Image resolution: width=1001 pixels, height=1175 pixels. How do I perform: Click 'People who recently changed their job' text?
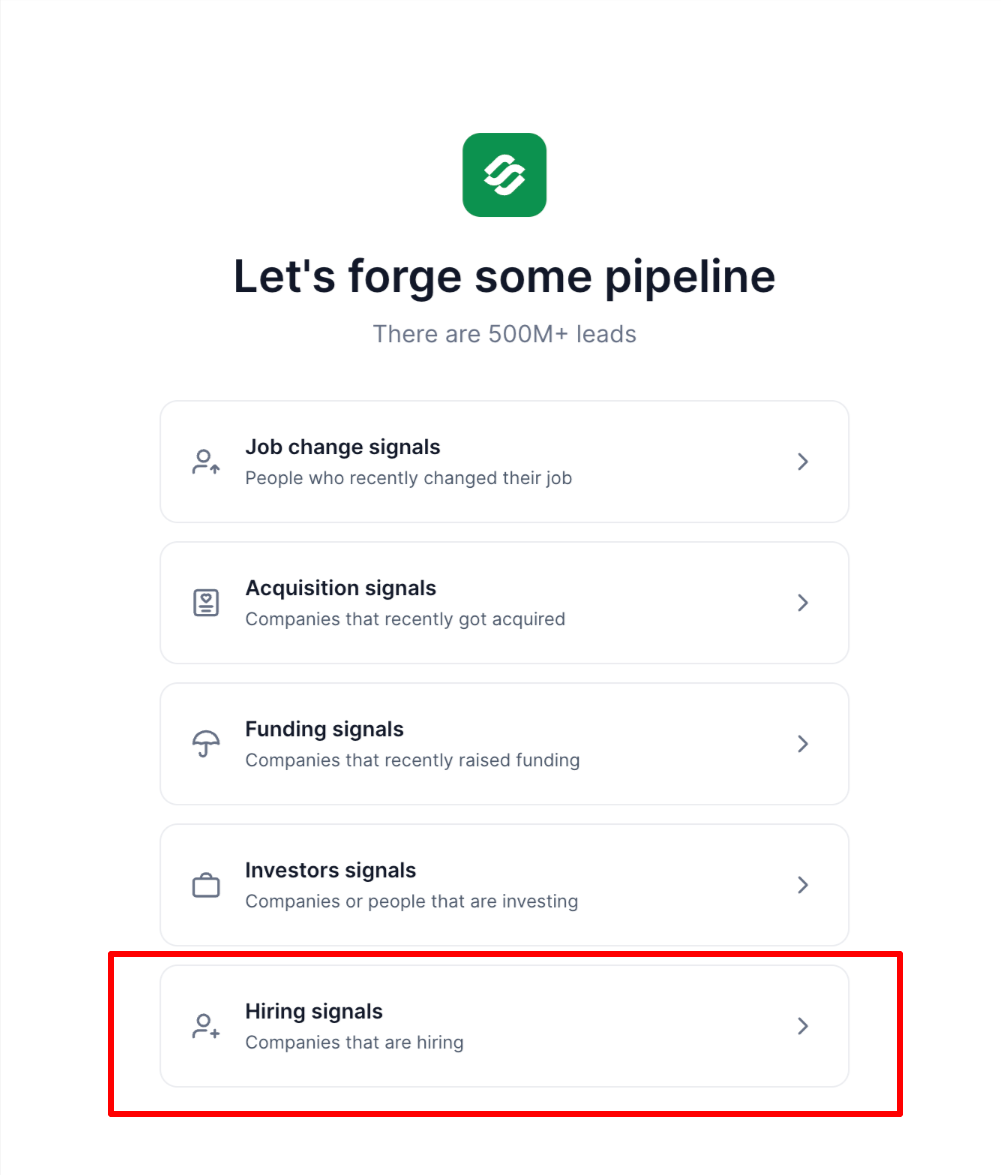408,478
